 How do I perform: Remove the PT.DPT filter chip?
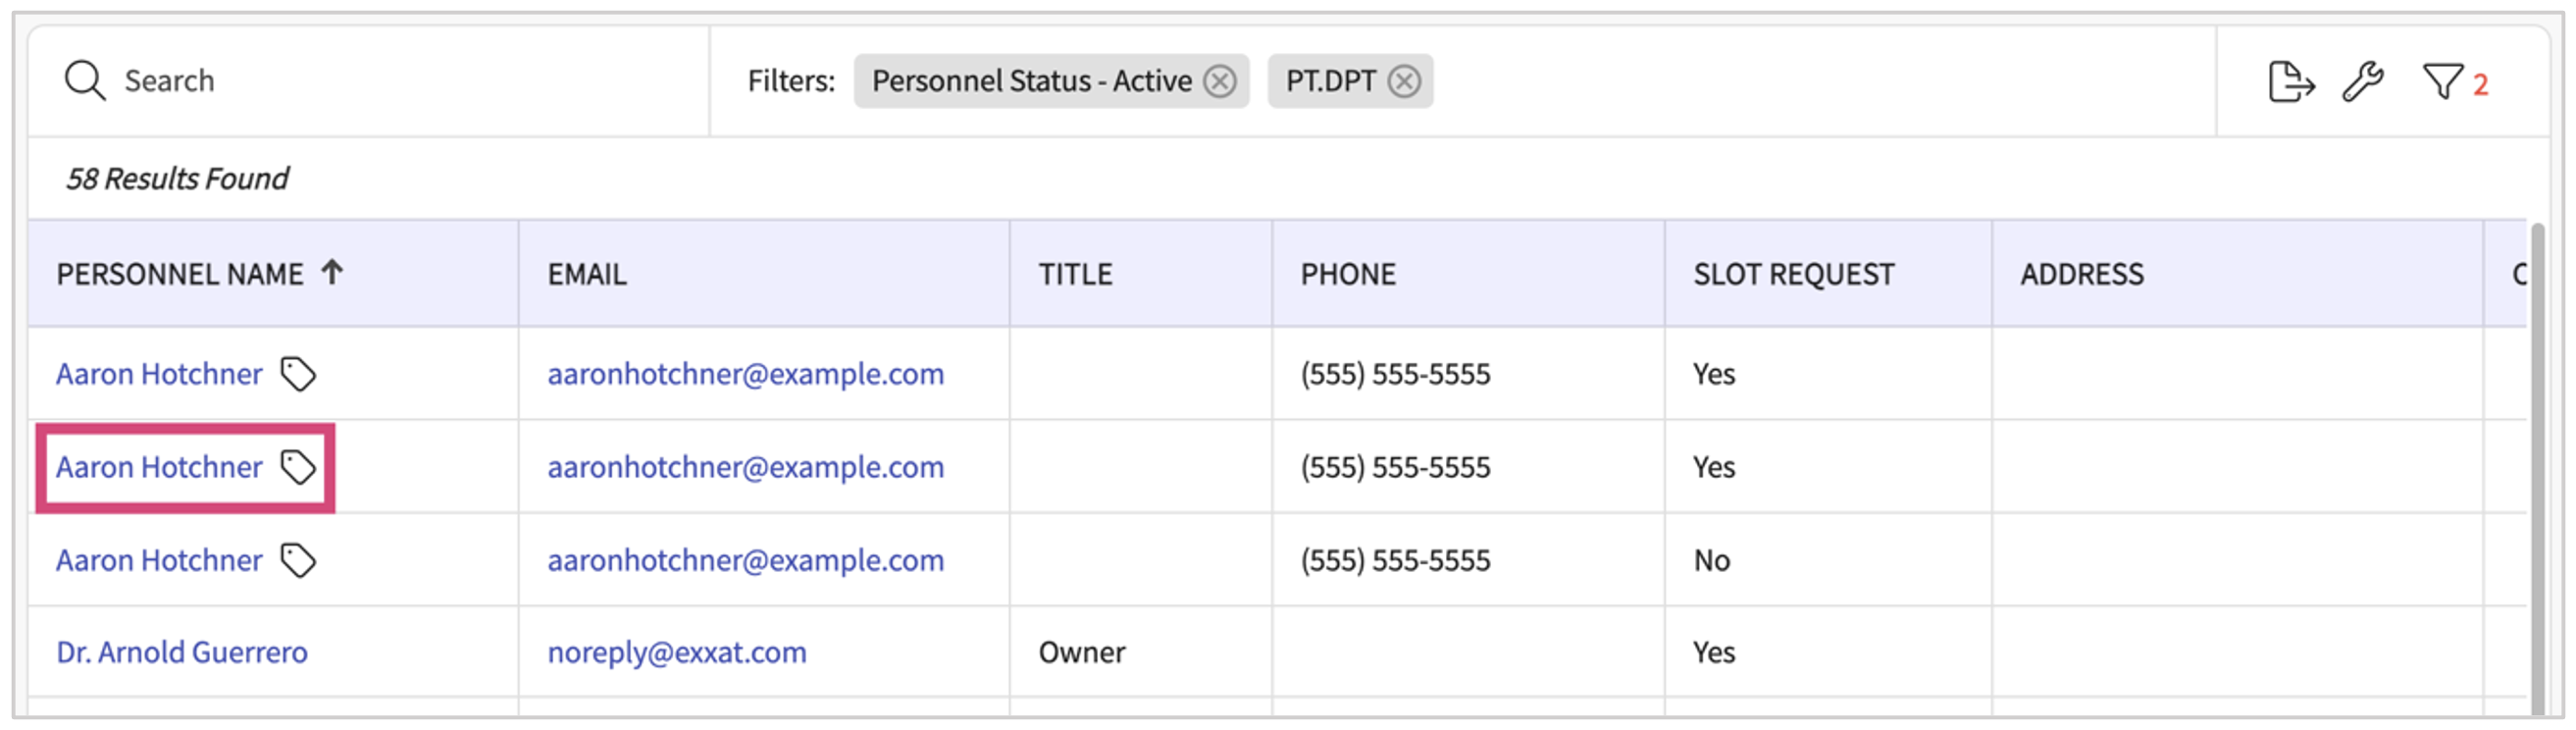pyautogui.click(x=1405, y=81)
